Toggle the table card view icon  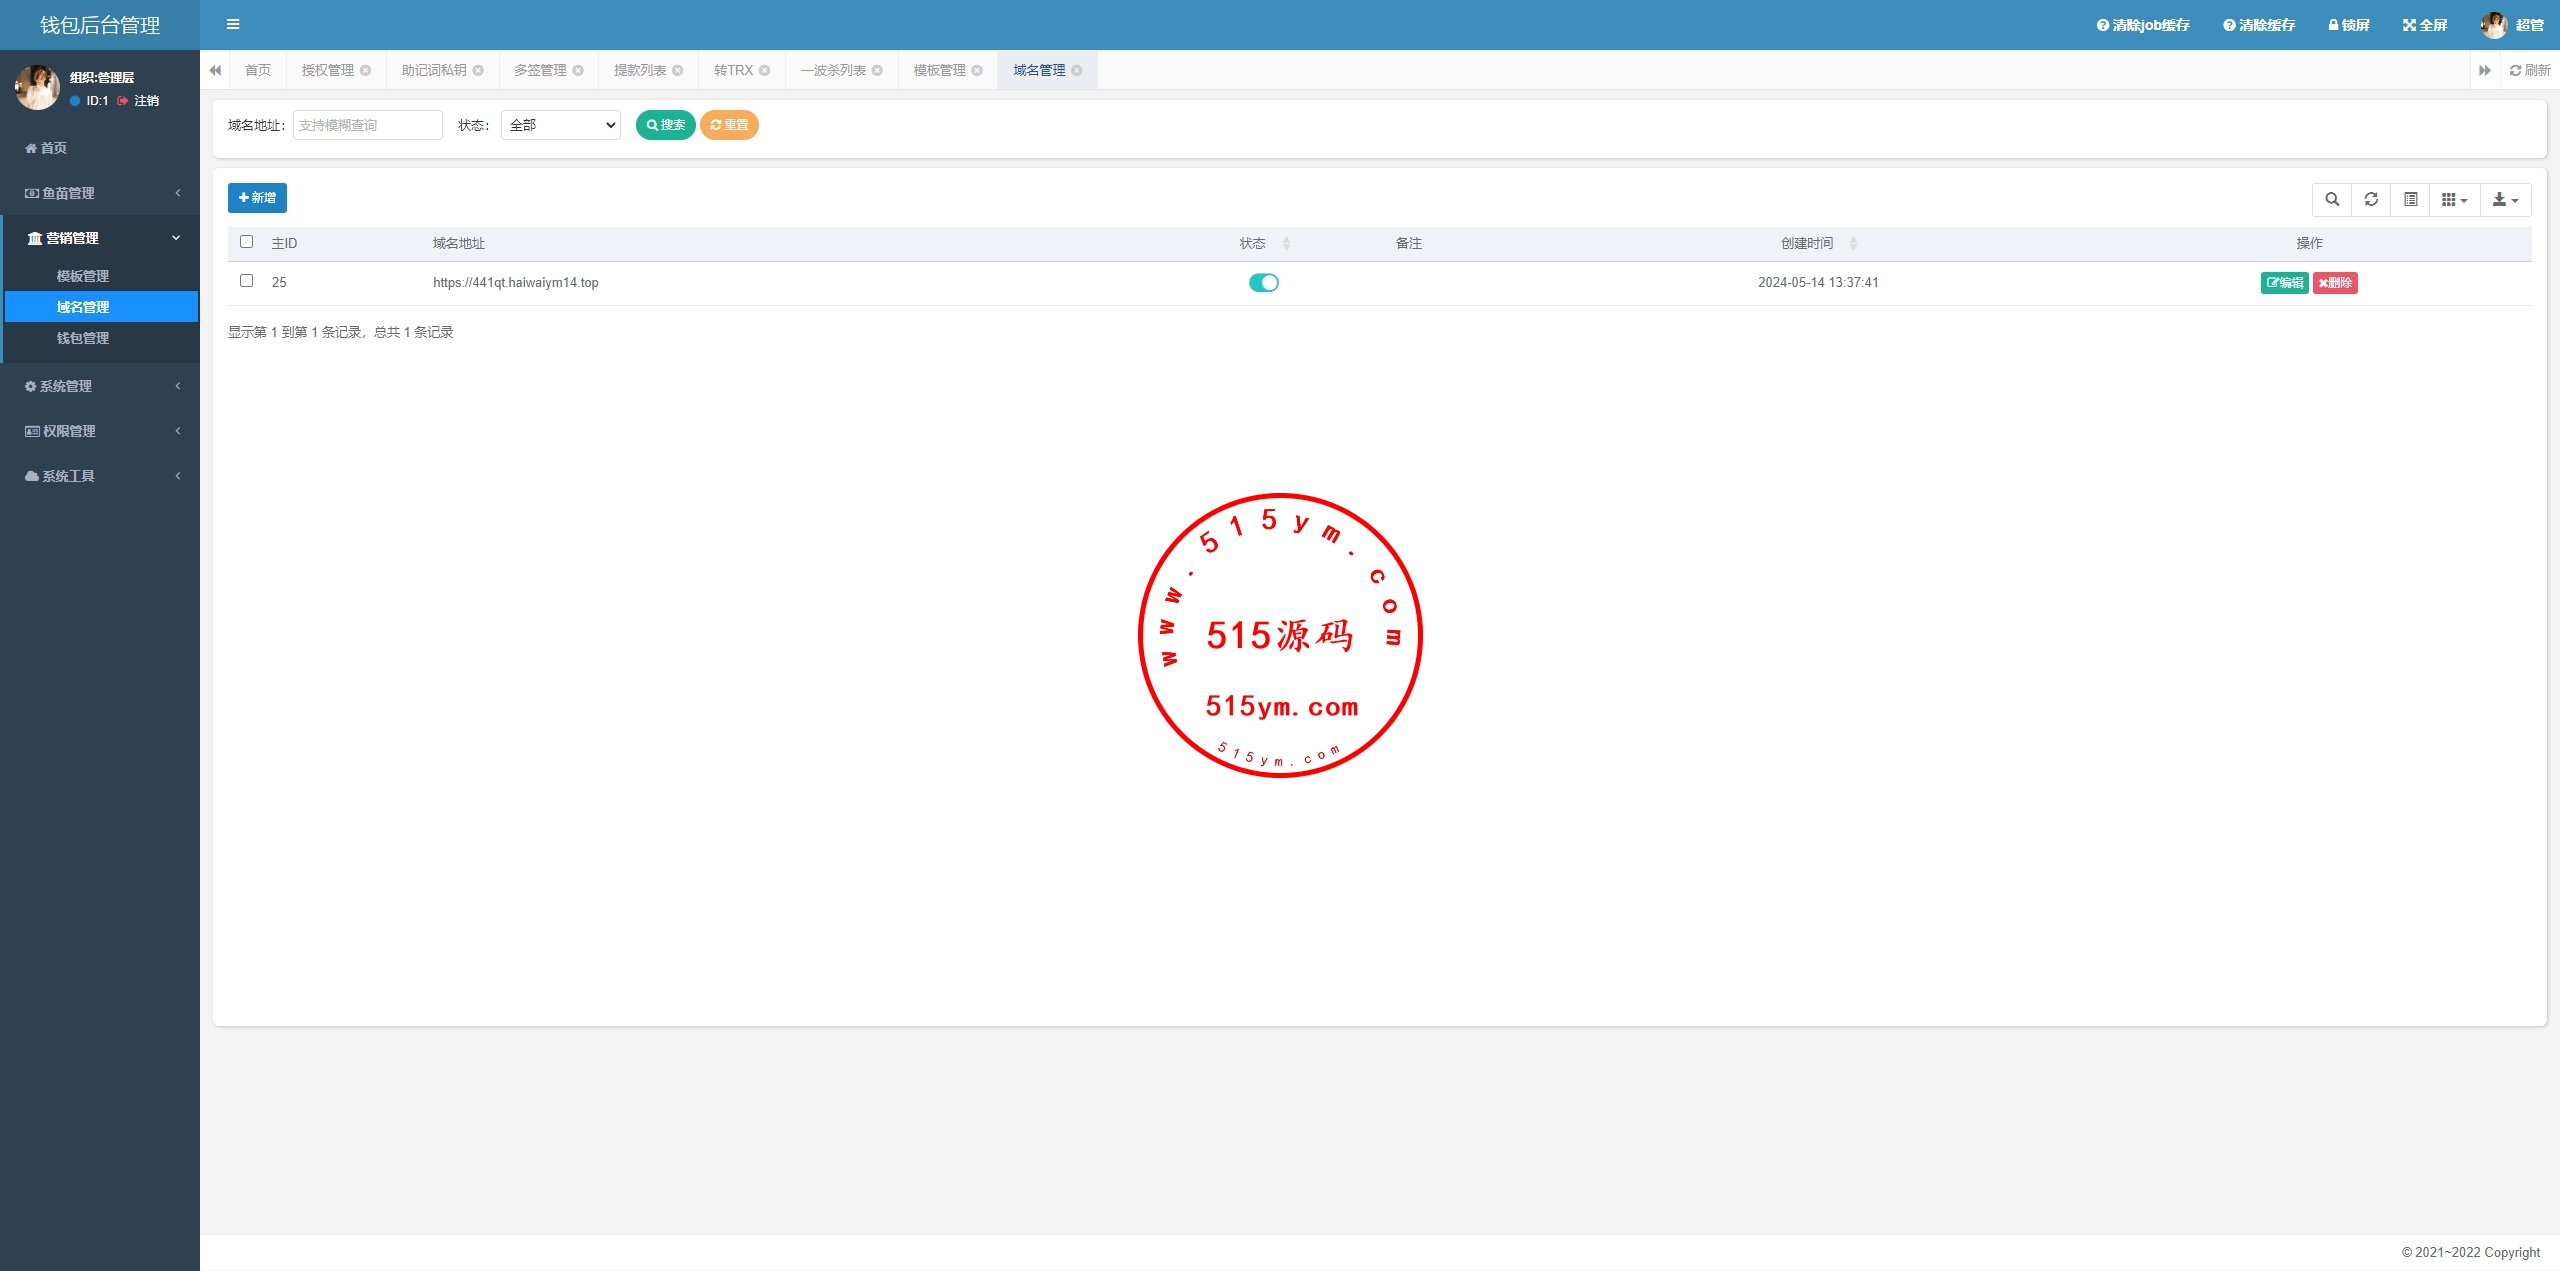click(2411, 199)
